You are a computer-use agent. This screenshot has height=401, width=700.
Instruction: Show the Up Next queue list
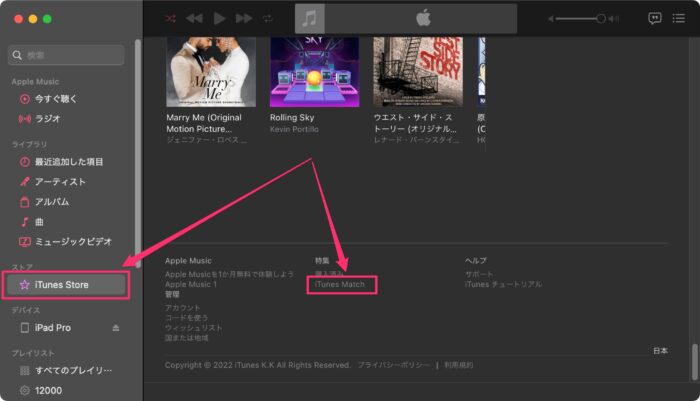point(679,18)
